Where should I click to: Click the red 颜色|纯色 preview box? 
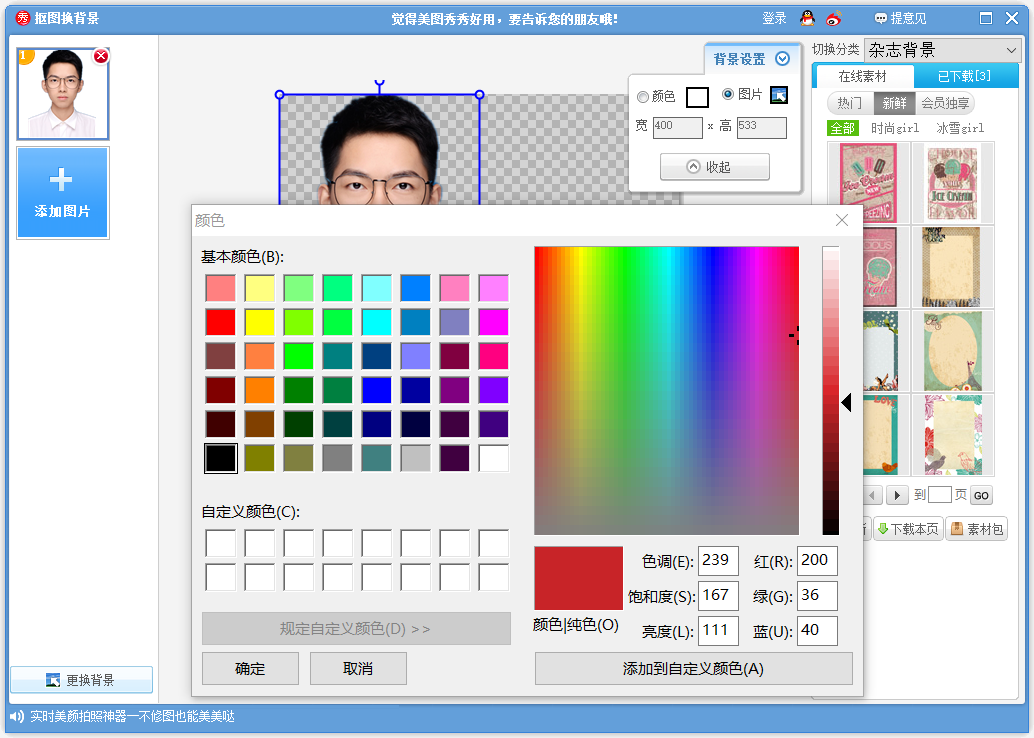[x=578, y=578]
